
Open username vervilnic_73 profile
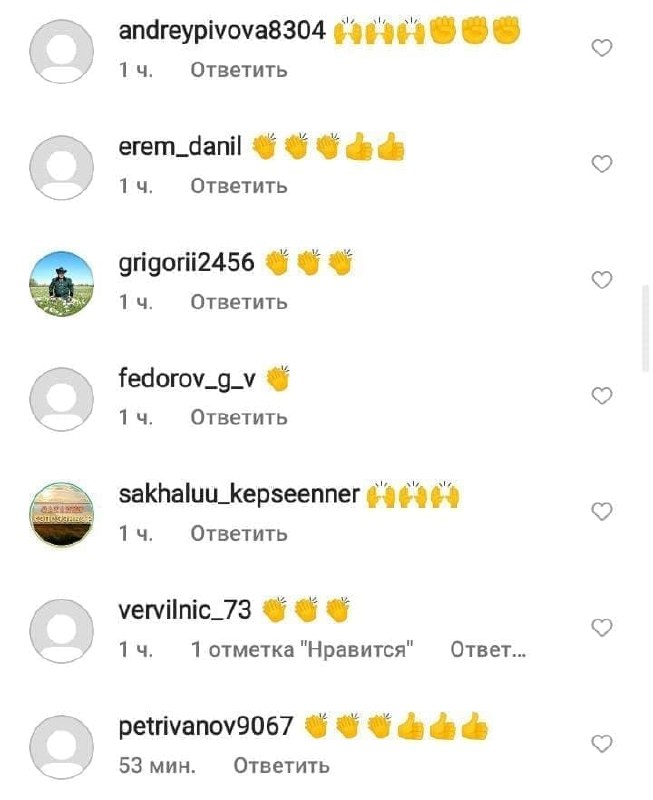(185, 610)
